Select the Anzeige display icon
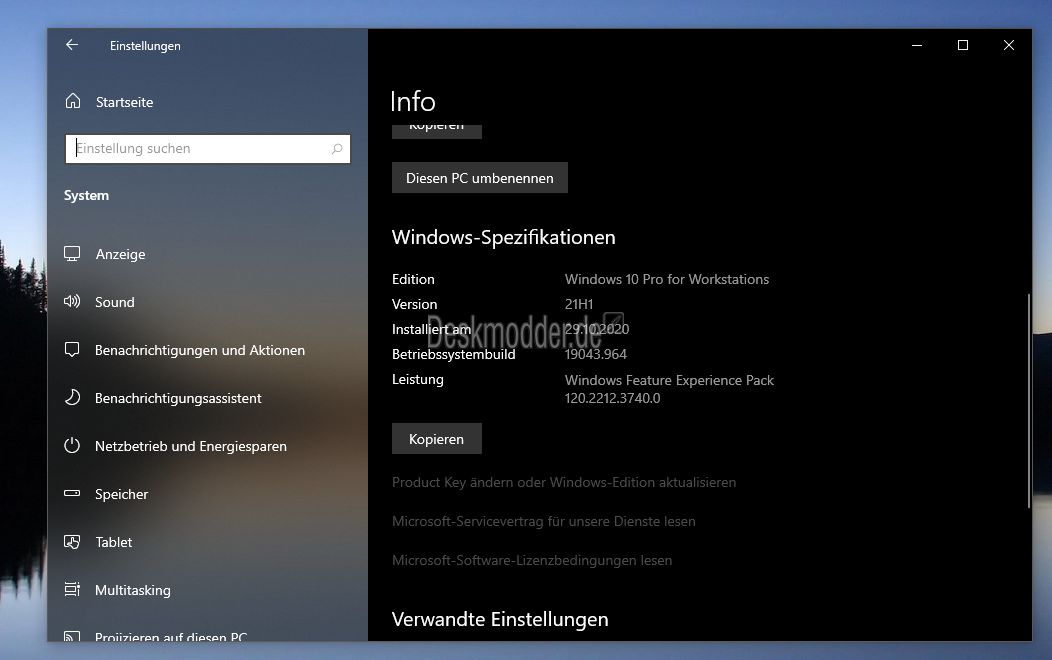The width and height of the screenshot is (1052, 660). 72,254
